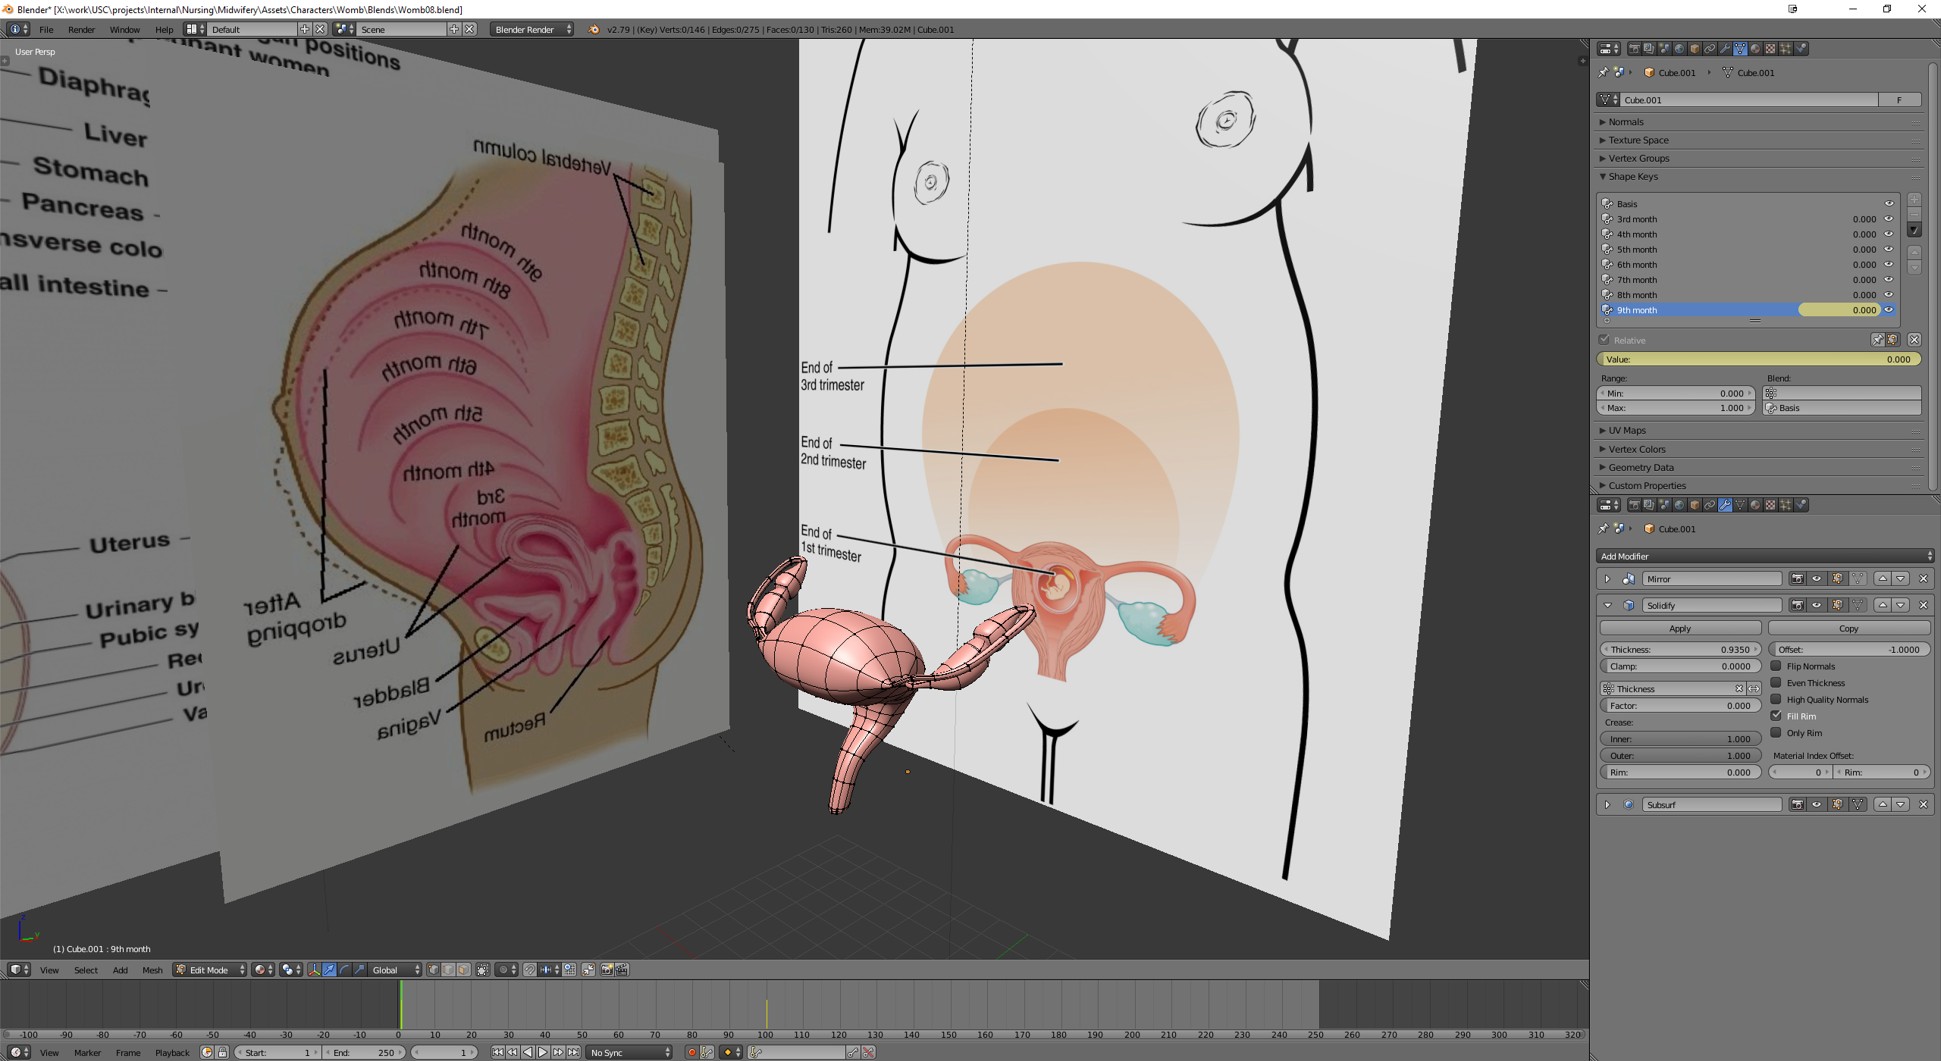Click Copy on the Solidify modifier
The image size is (1941, 1061).
coord(1848,628)
